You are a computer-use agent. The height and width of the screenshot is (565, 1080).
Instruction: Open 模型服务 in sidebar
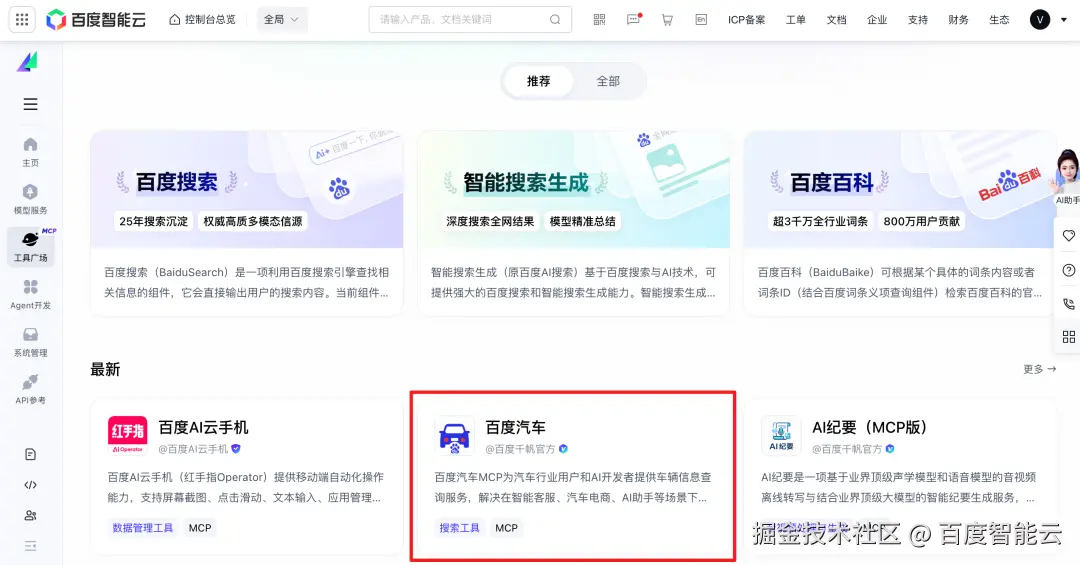[x=30, y=200]
